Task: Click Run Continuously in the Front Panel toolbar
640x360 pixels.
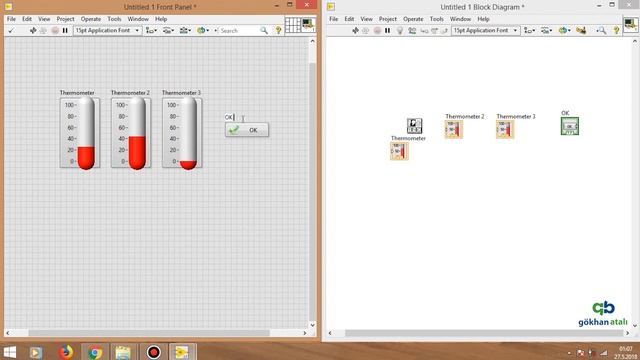Action: [43, 31]
